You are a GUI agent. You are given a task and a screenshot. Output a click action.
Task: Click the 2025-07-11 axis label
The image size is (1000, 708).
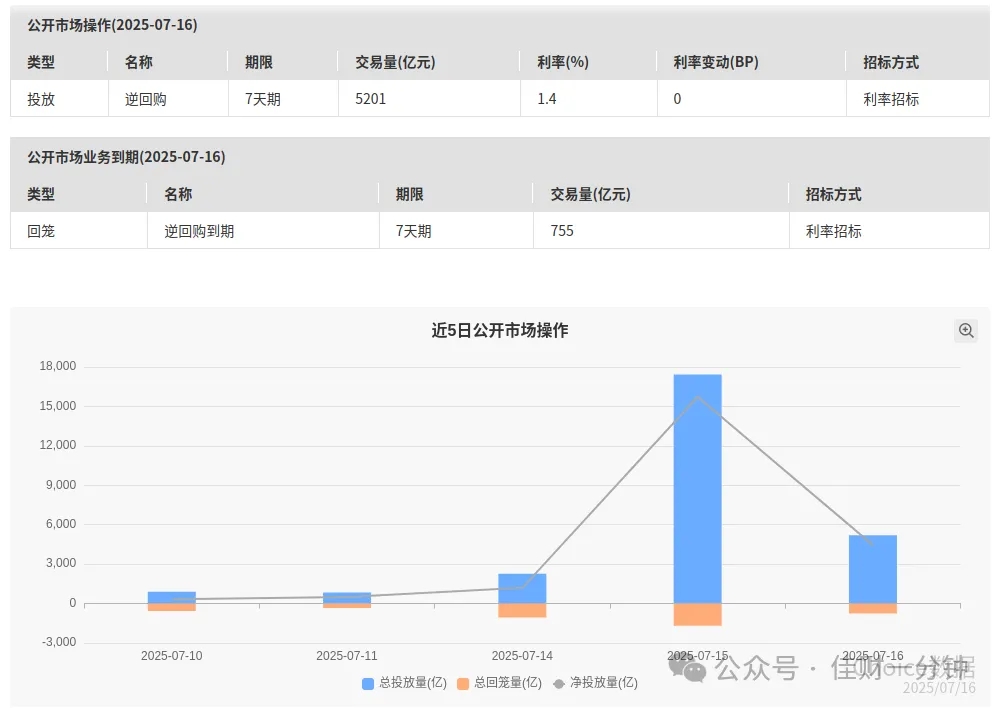click(x=347, y=656)
